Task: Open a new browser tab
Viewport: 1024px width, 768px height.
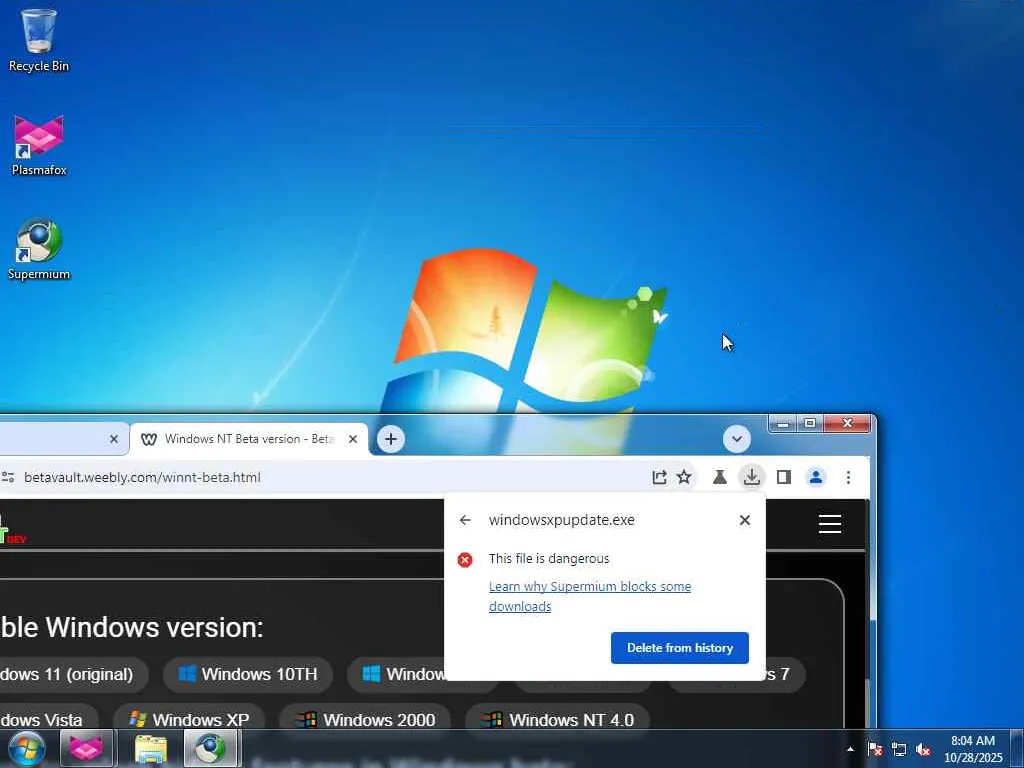Action: (391, 439)
